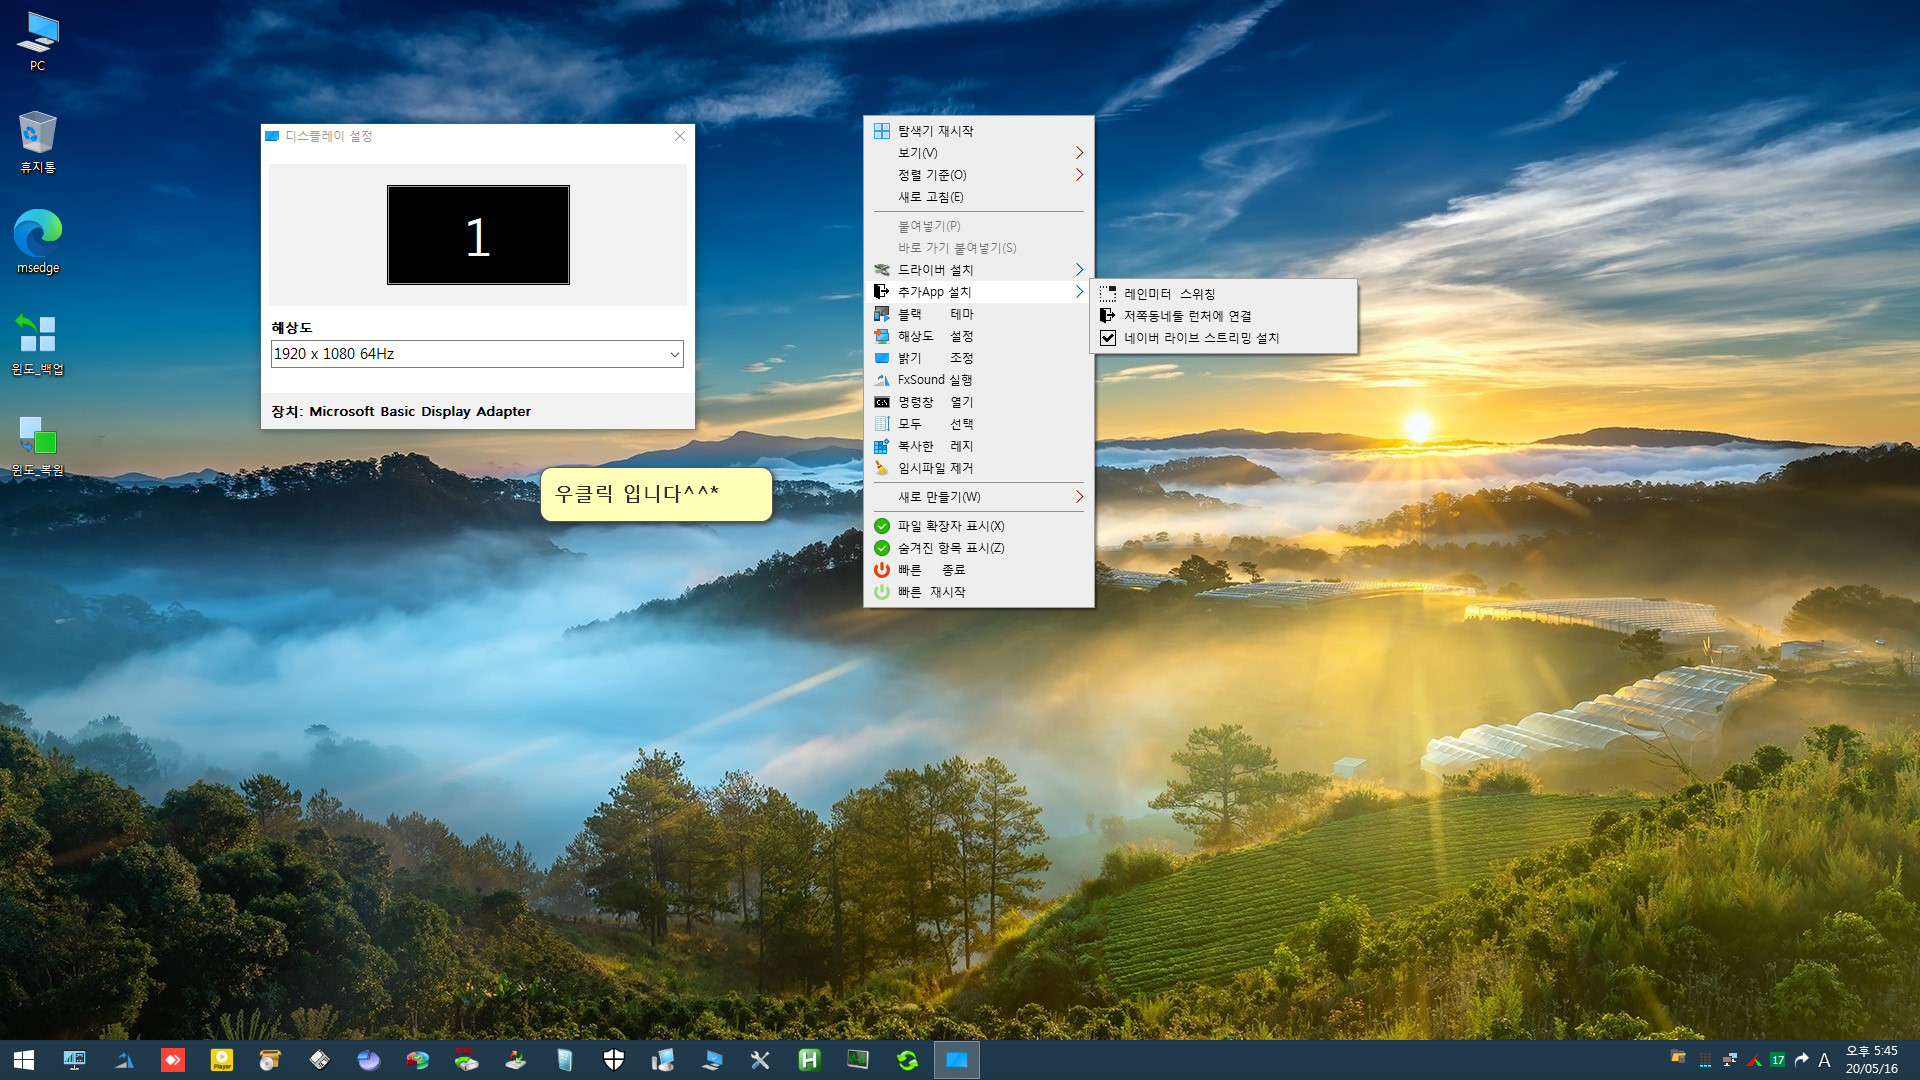Viewport: 1920px width, 1080px height.
Task: Select 탐색기 재시작 menu entry
Action: click(x=979, y=131)
